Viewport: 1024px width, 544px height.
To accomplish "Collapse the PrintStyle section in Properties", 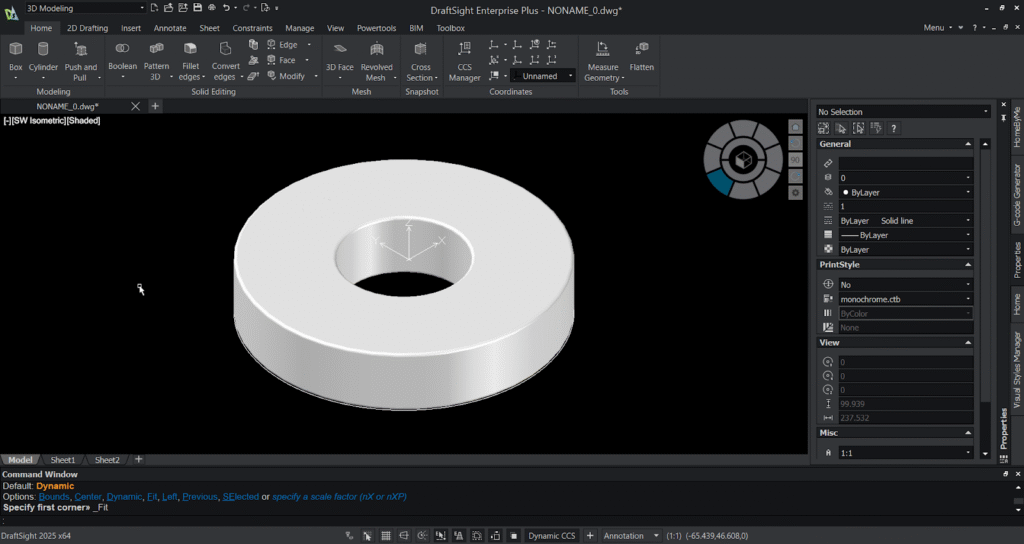I will [968, 265].
